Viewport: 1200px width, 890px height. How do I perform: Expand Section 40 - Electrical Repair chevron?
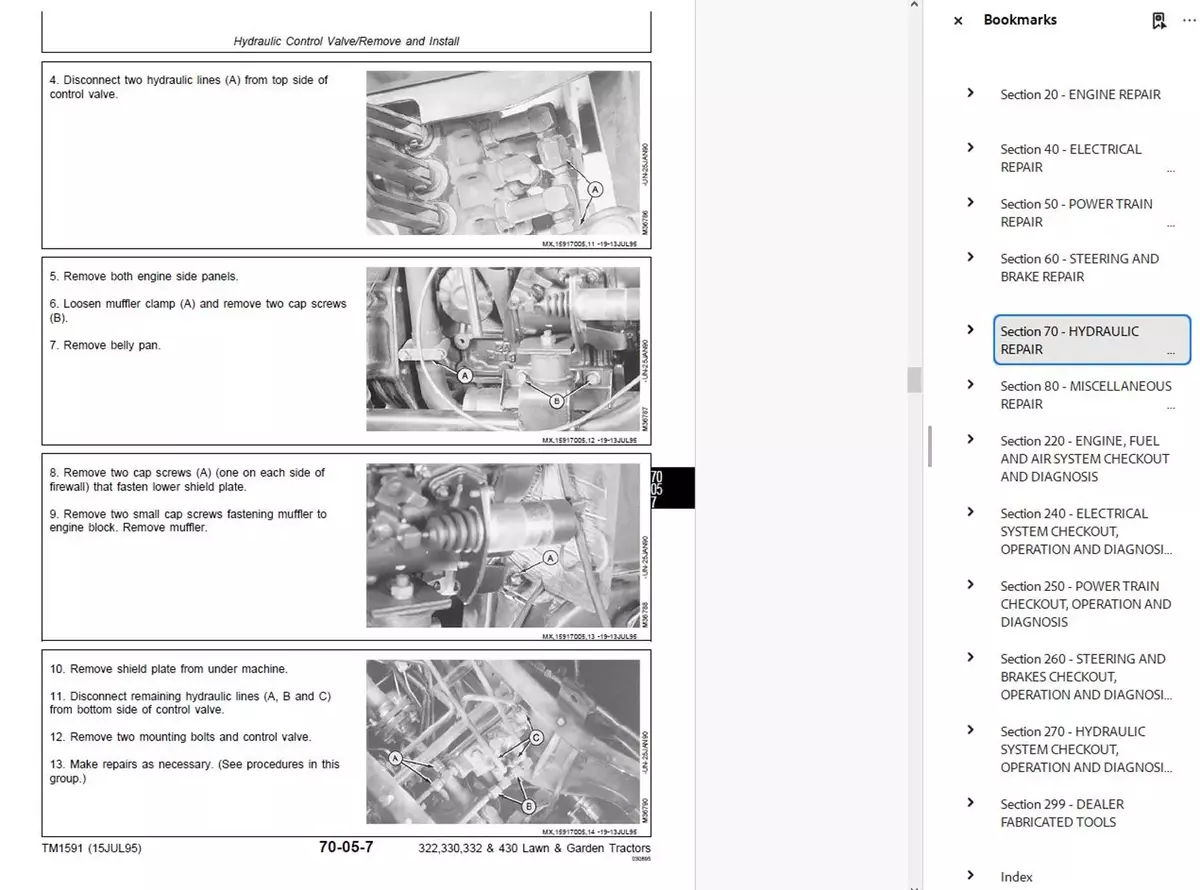pos(970,148)
